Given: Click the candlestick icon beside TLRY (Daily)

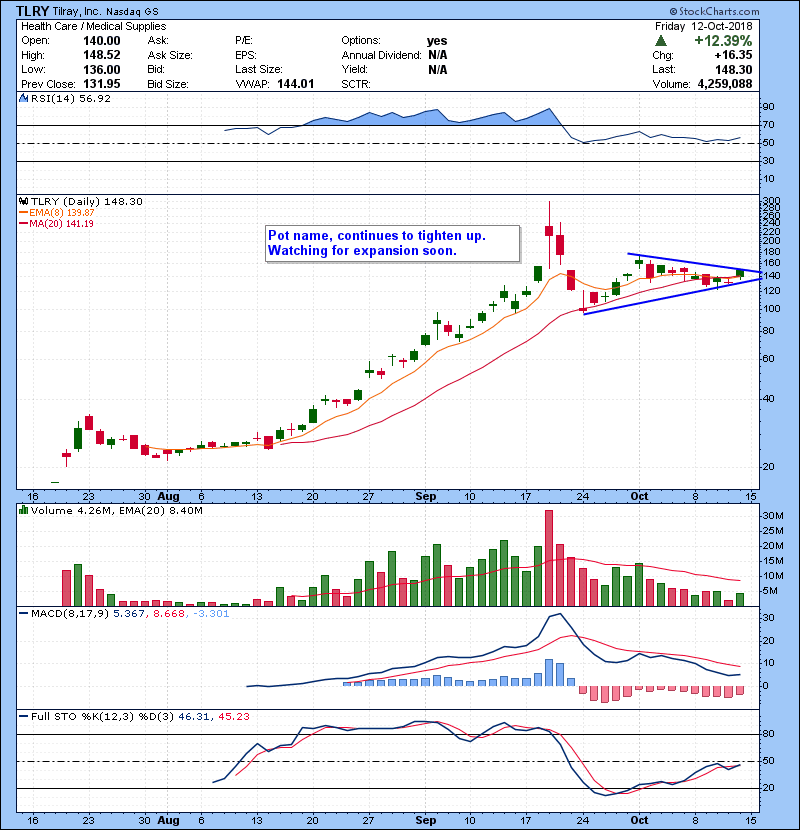Looking at the screenshot, I should 23,201.
